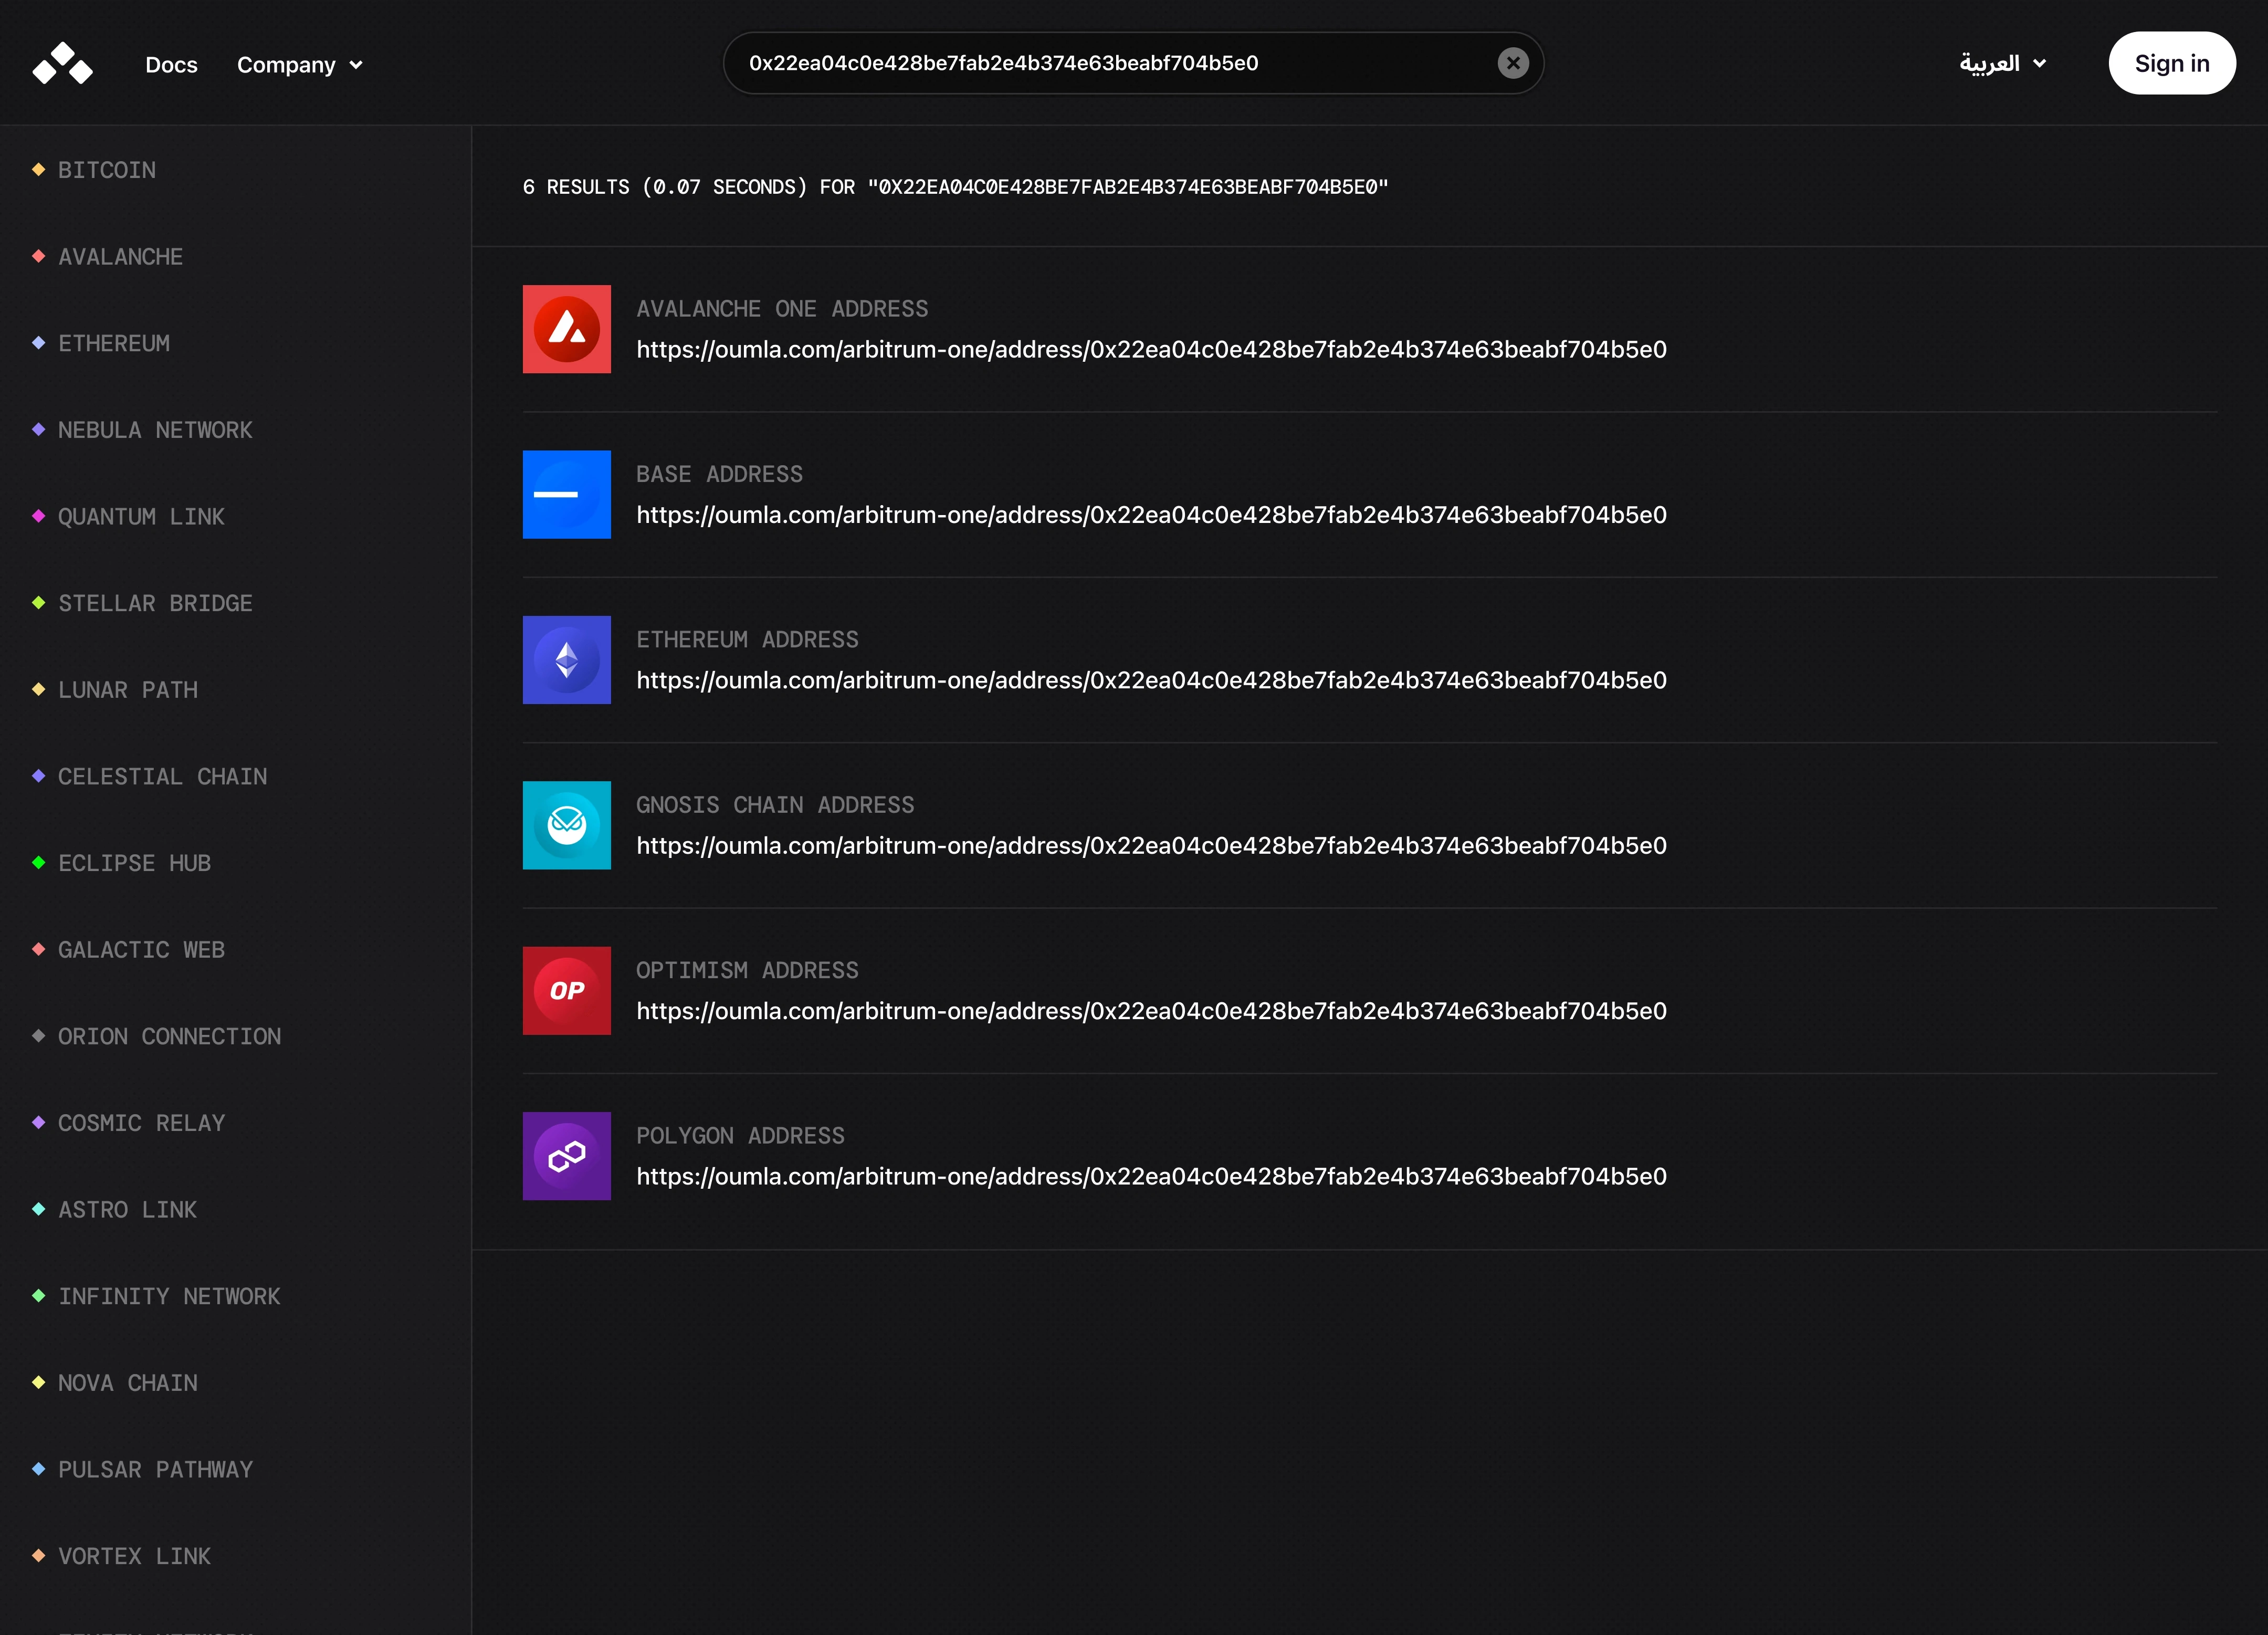This screenshot has height=1635, width=2268.
Task: Click the diamond logo in header
Action: [62, 64]
